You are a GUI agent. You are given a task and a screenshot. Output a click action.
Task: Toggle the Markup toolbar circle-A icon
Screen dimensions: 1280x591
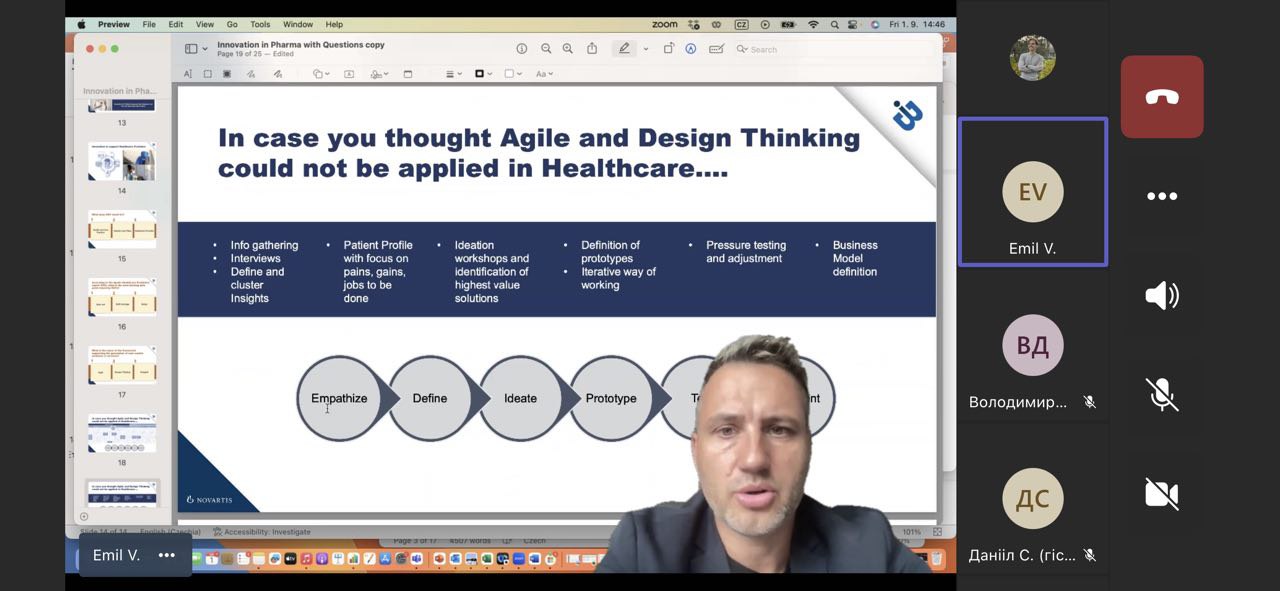tap(691, 49)
